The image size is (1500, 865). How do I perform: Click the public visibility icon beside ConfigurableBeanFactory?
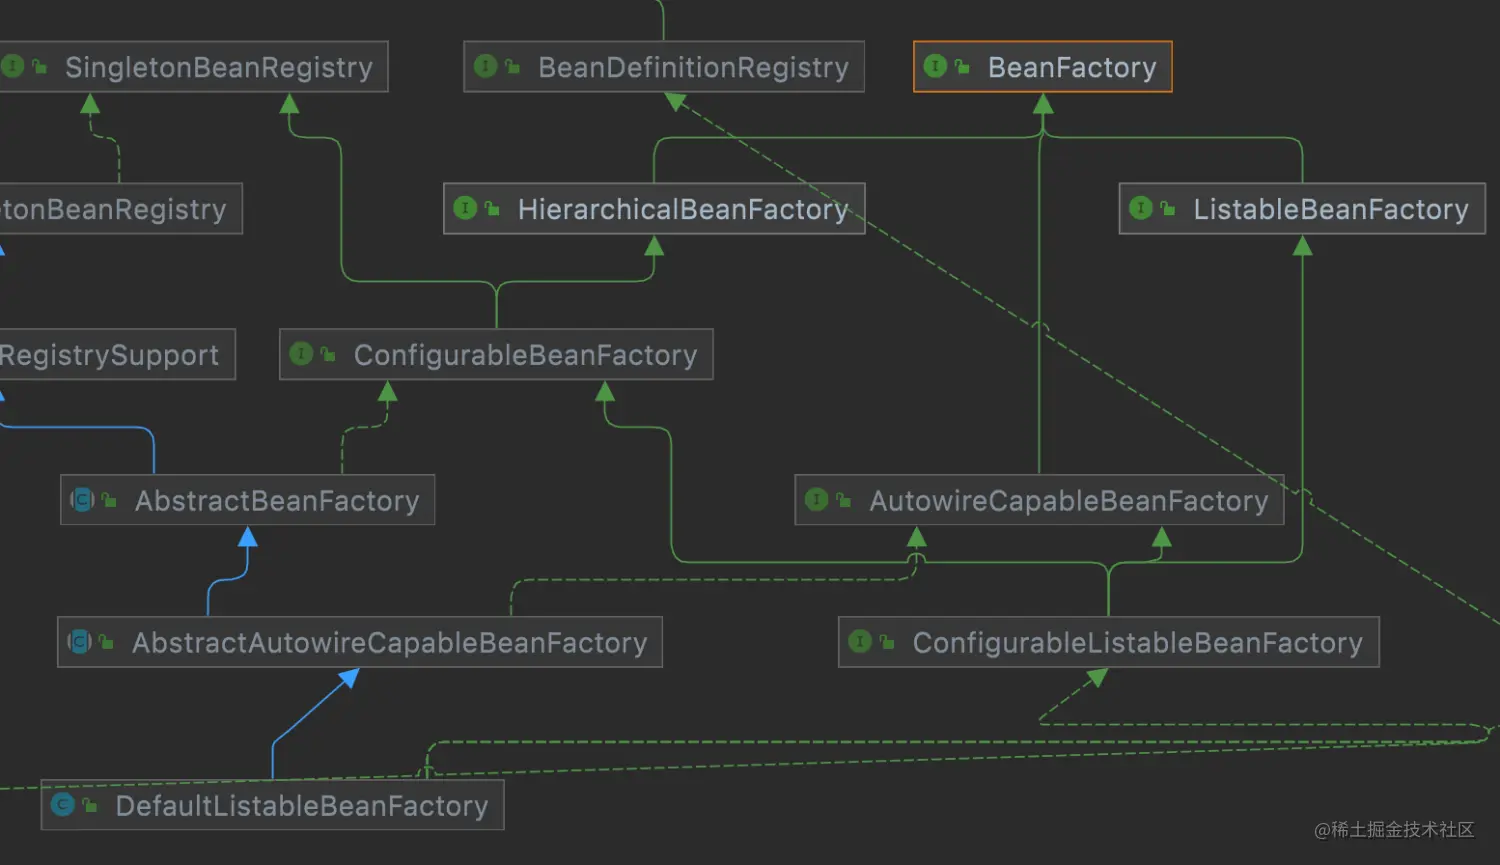pos(328,355)
